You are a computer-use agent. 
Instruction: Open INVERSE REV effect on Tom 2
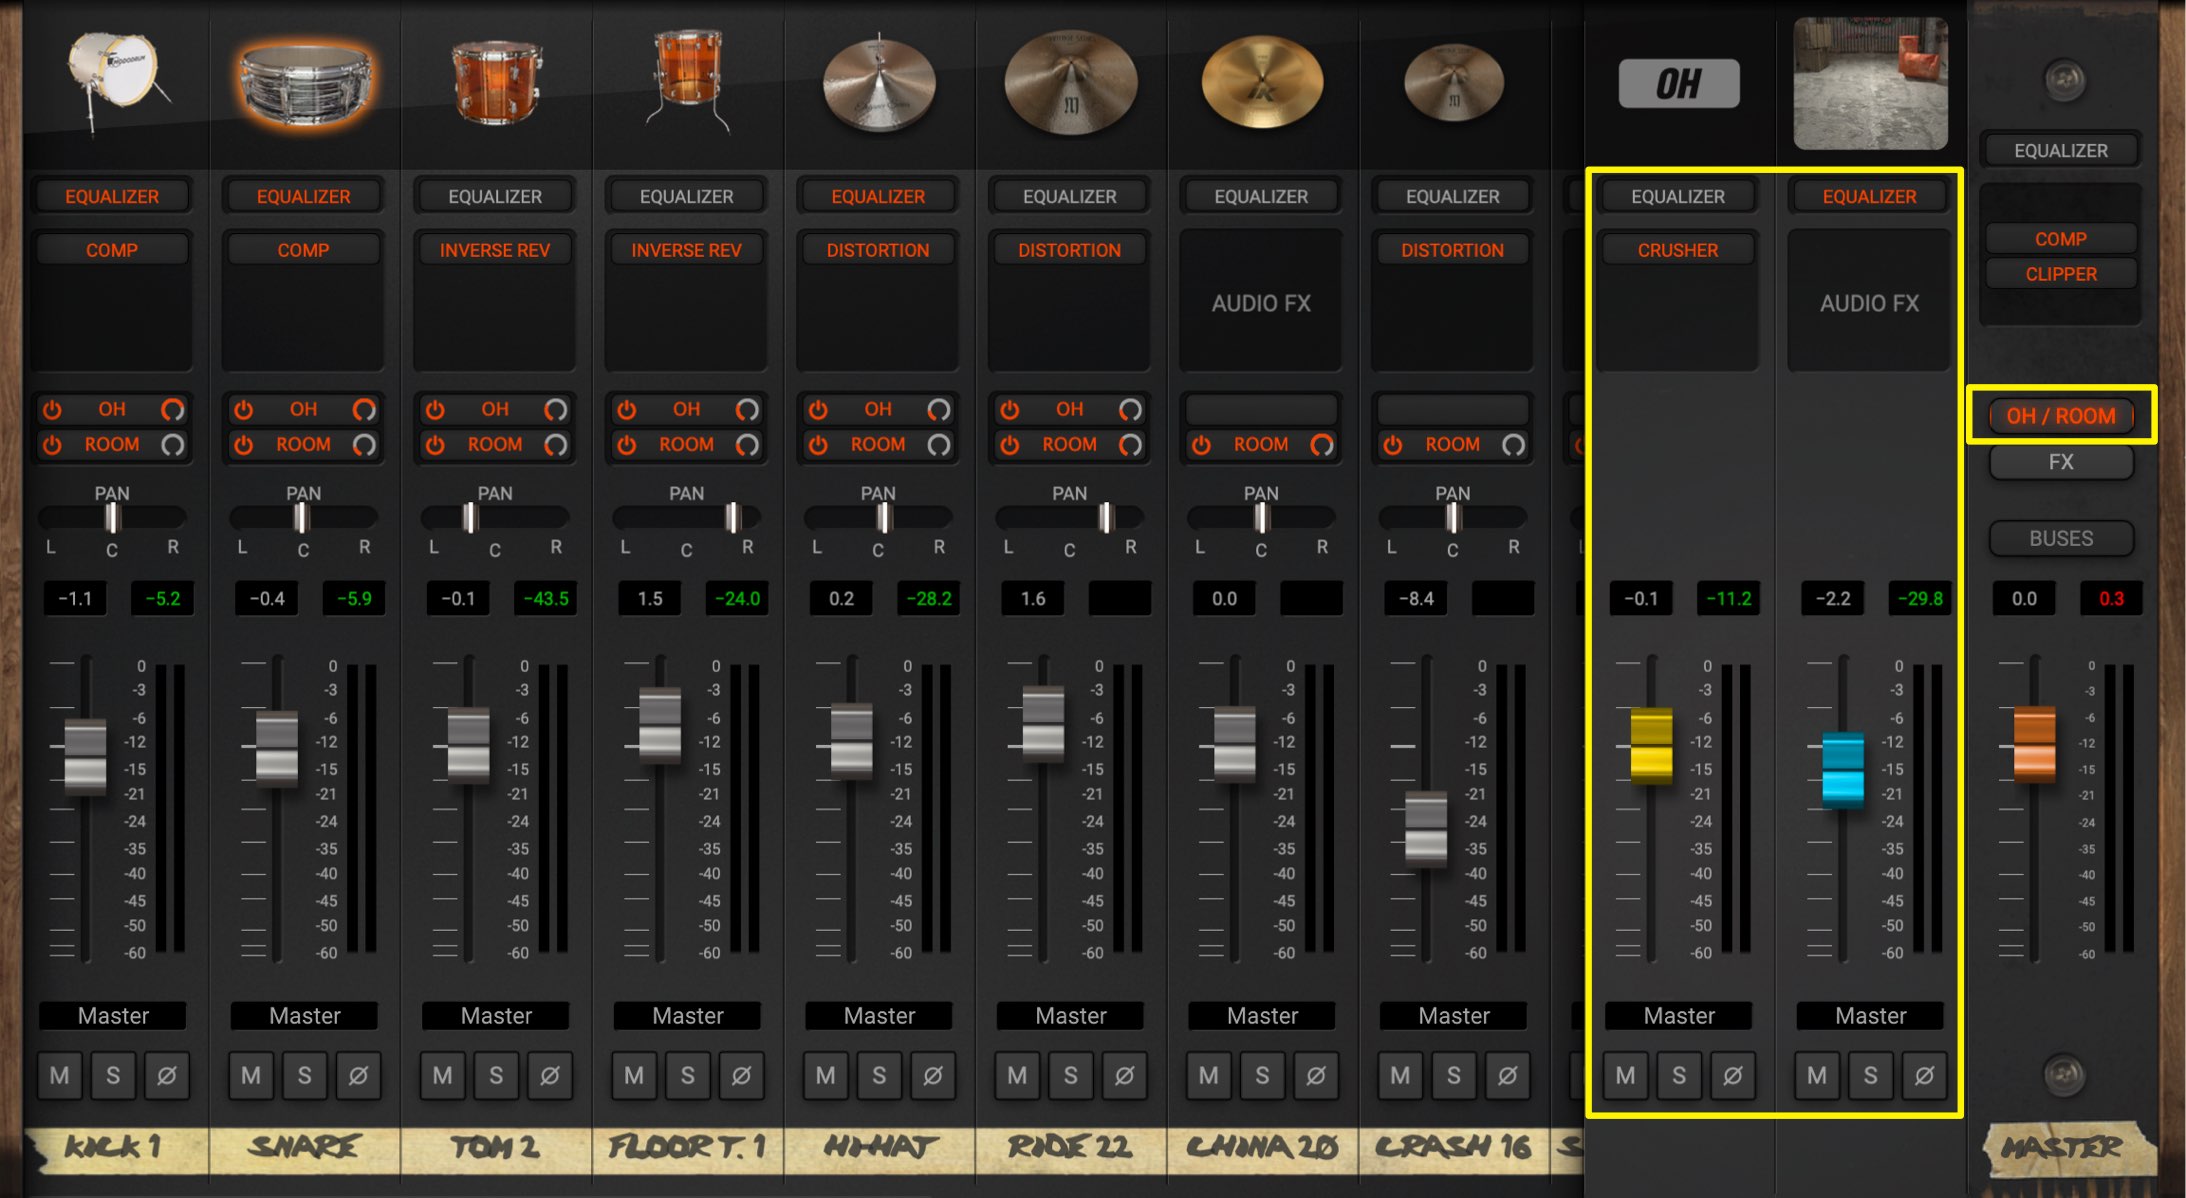click(495, 250)
